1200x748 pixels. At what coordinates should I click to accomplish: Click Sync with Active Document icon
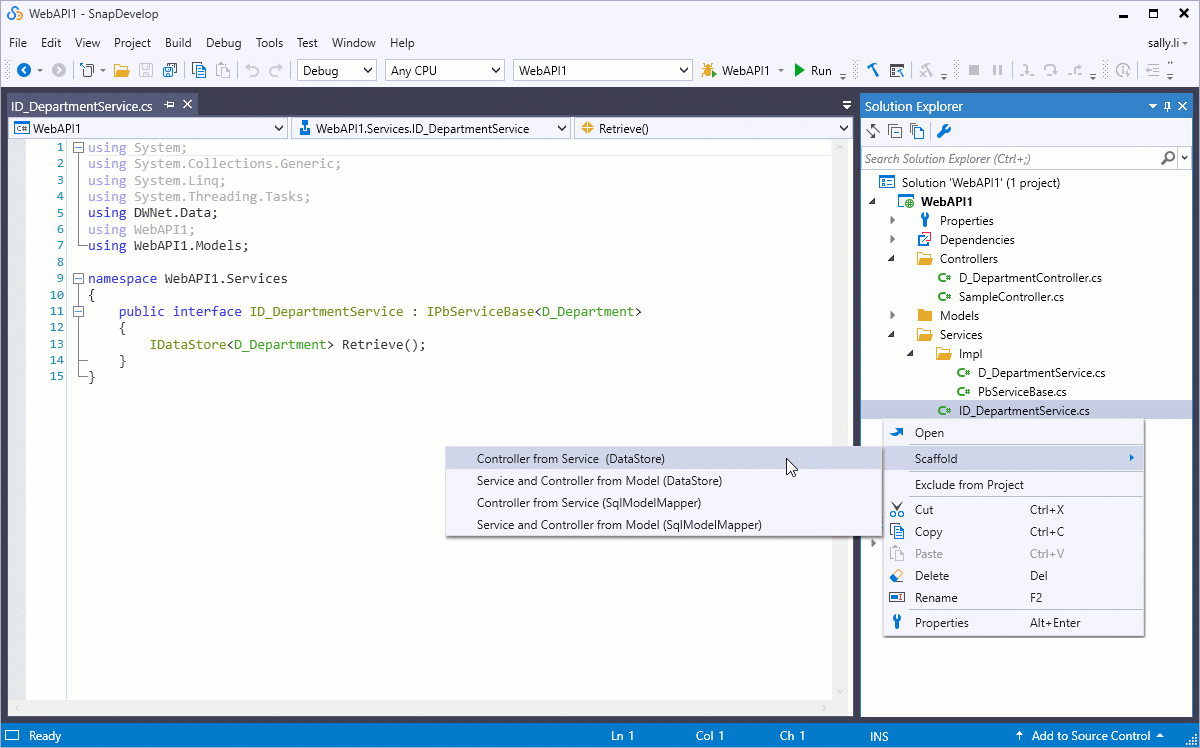click(x=873, y=131)
